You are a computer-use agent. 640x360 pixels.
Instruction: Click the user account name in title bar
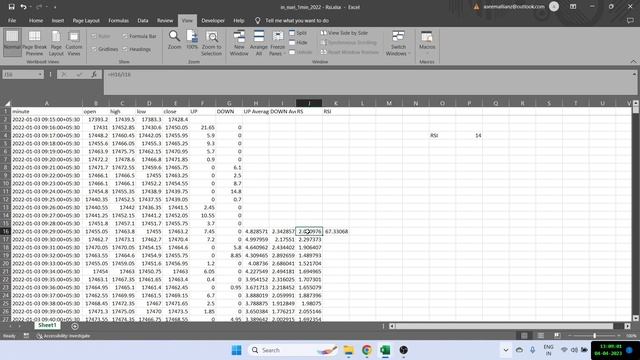pyautogui.click(x=513, y=7)
